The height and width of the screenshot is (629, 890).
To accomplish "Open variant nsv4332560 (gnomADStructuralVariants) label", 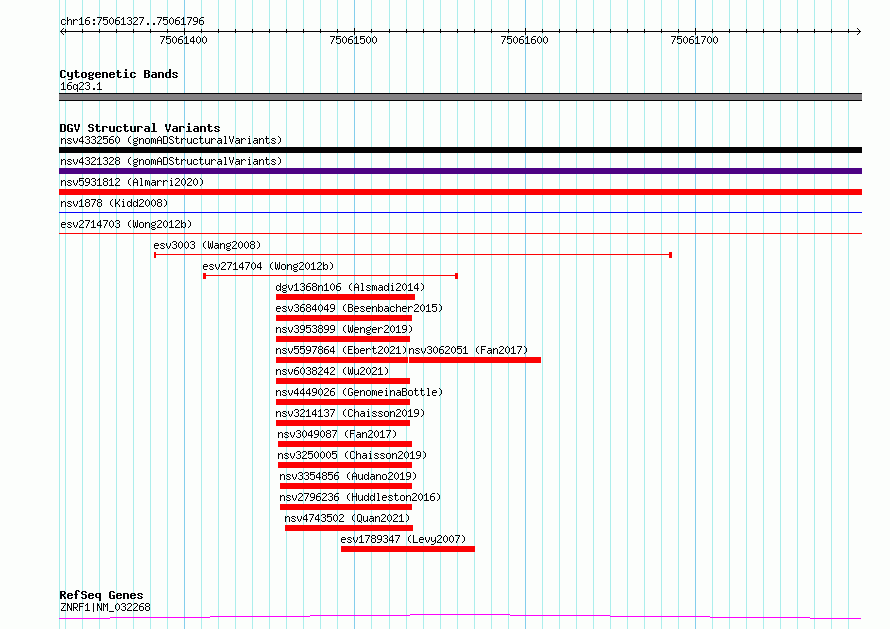I will [x=171, y=140].
